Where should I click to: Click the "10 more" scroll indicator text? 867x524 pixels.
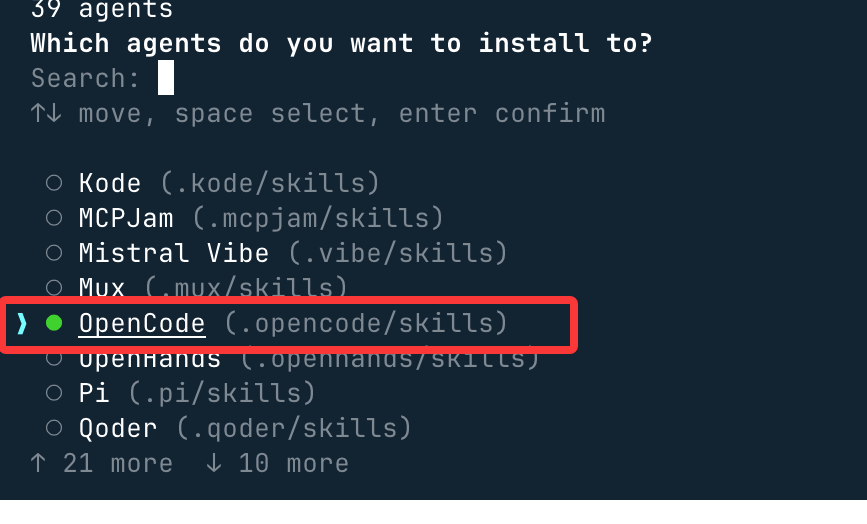pos(293,463)
